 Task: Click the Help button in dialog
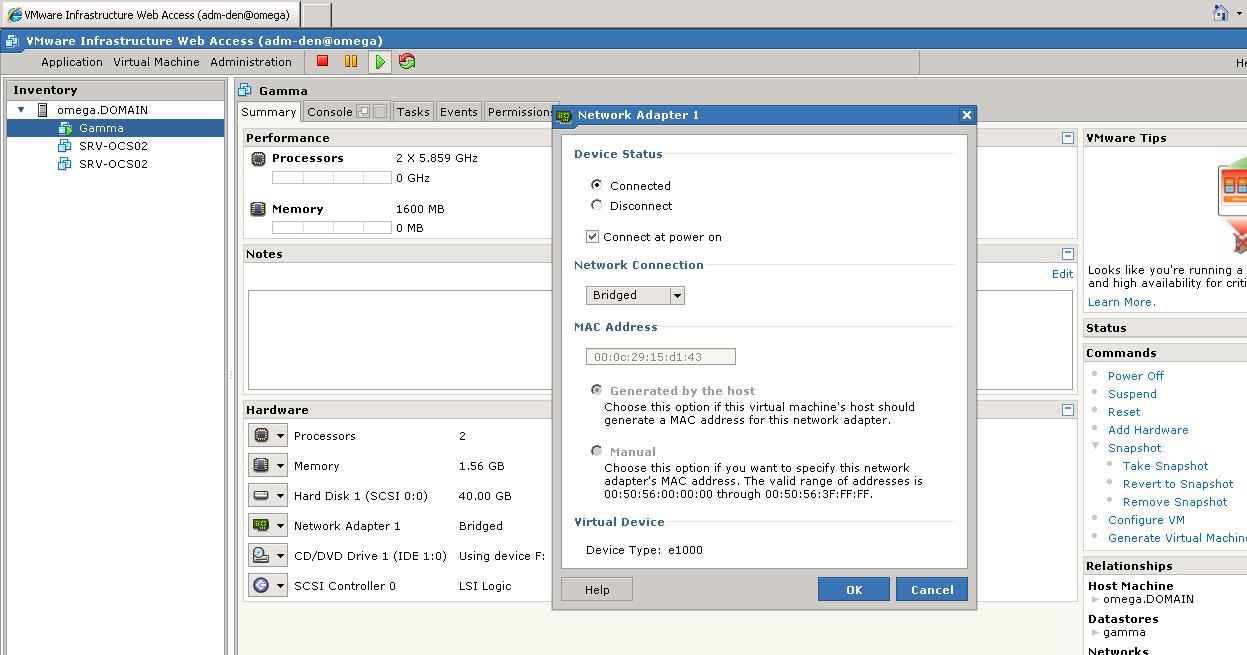(x=597, y=589)
